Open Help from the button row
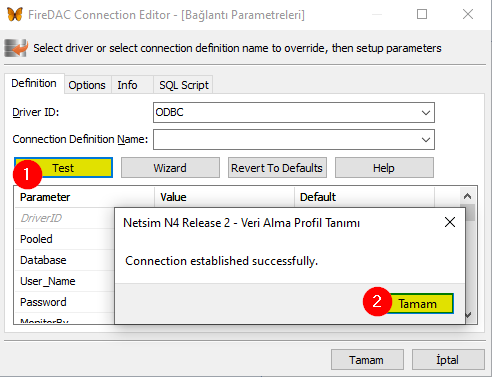The width and height of the screenshot is (492, 377). pyautogui.click(x=384, y=168)
